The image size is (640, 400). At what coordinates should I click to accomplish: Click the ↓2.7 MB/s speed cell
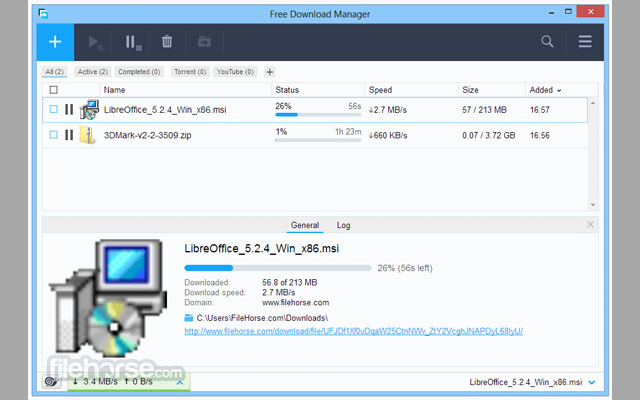click(x=388, y=110)
